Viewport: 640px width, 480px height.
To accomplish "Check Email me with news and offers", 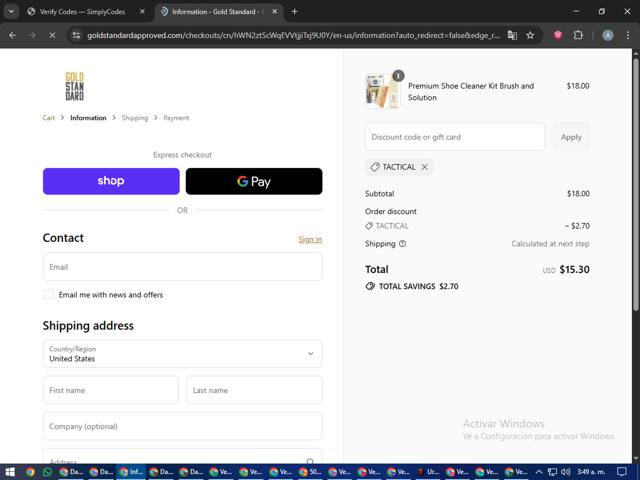I will pos(48,294).
